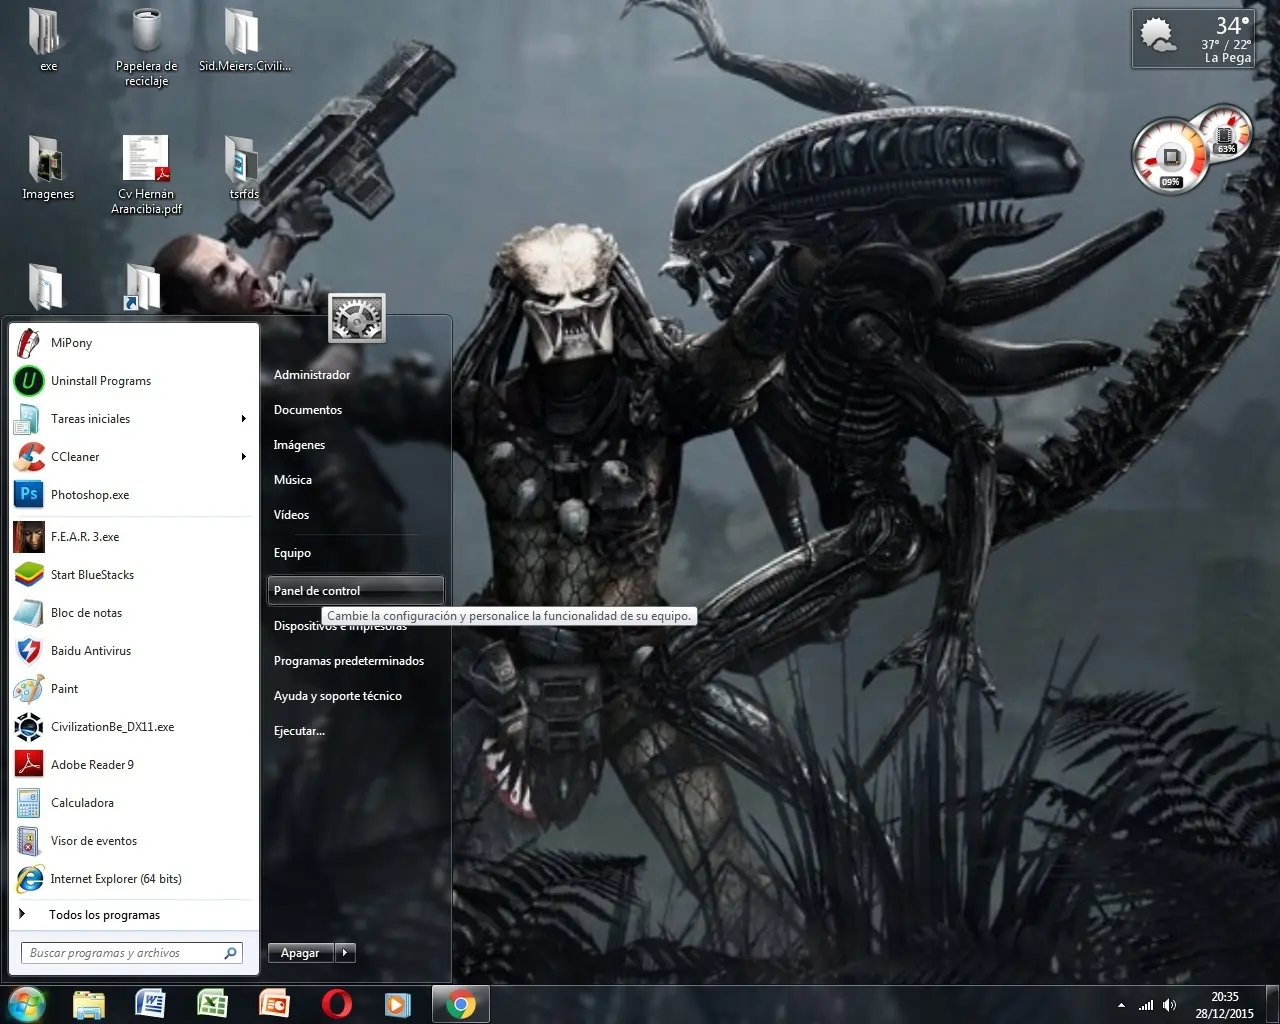The width and height of the screenshot is (1280, 1024).
Task: Open Ejecutar... dialog
Action: (x=299, y=731)
